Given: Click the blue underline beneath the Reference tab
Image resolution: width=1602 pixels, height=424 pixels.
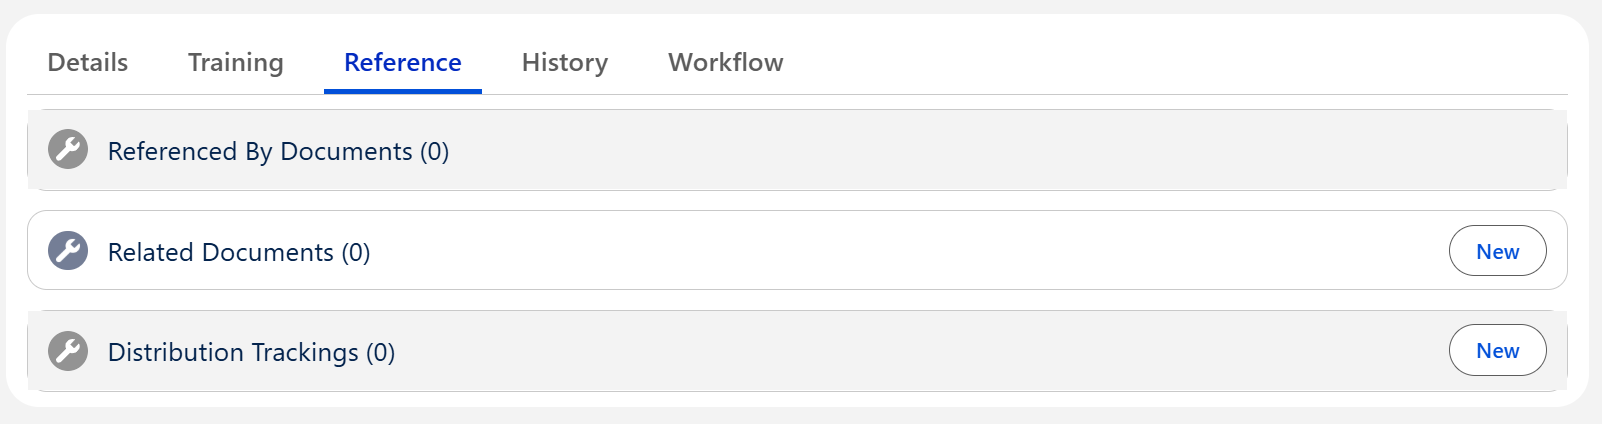Looking at the screenshot, I should pyautogui.click(x=403, y=91).
